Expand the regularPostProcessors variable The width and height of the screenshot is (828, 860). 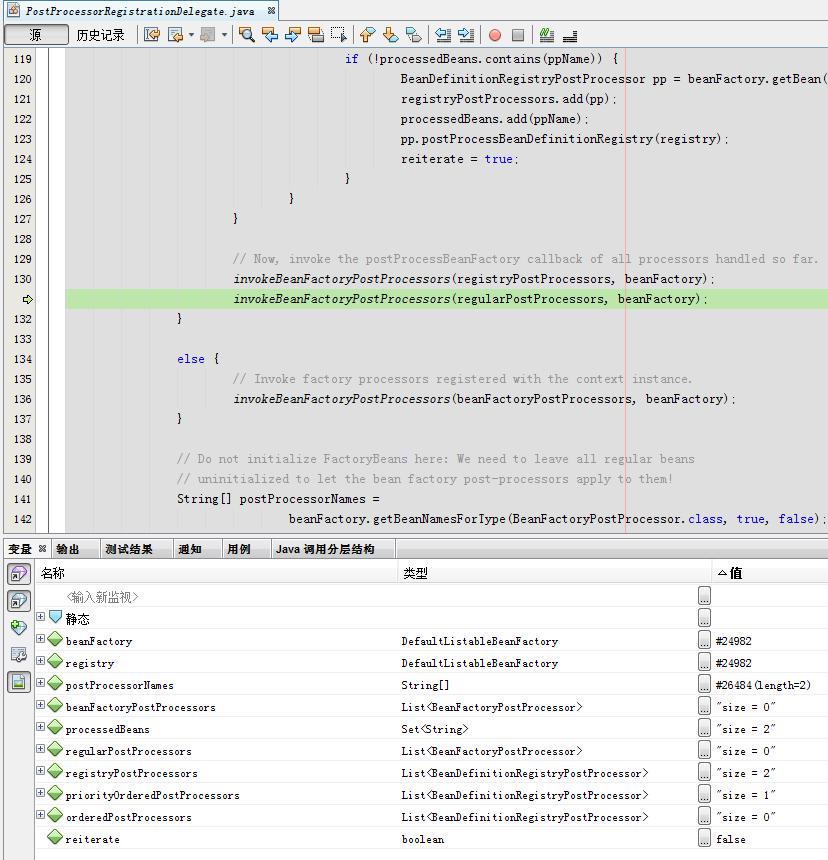(x=41, y=748)
